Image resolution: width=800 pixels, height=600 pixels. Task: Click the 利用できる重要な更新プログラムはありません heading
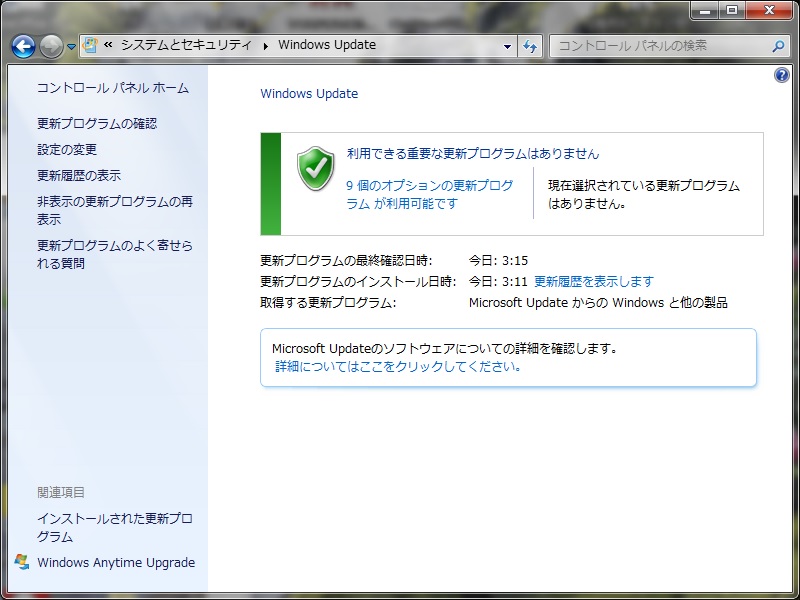point(473,153)
